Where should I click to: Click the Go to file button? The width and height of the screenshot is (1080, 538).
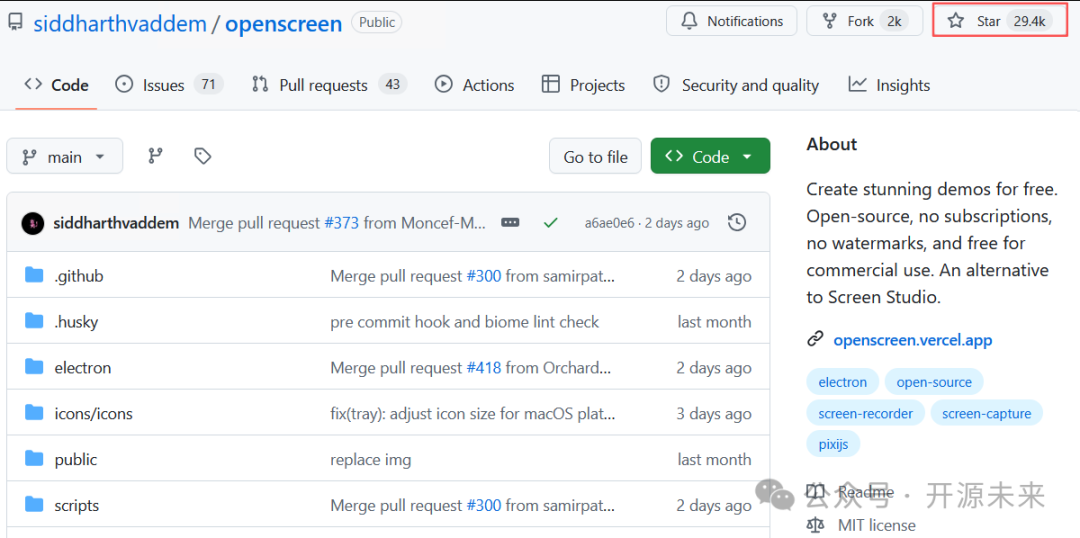pos(595,156)
